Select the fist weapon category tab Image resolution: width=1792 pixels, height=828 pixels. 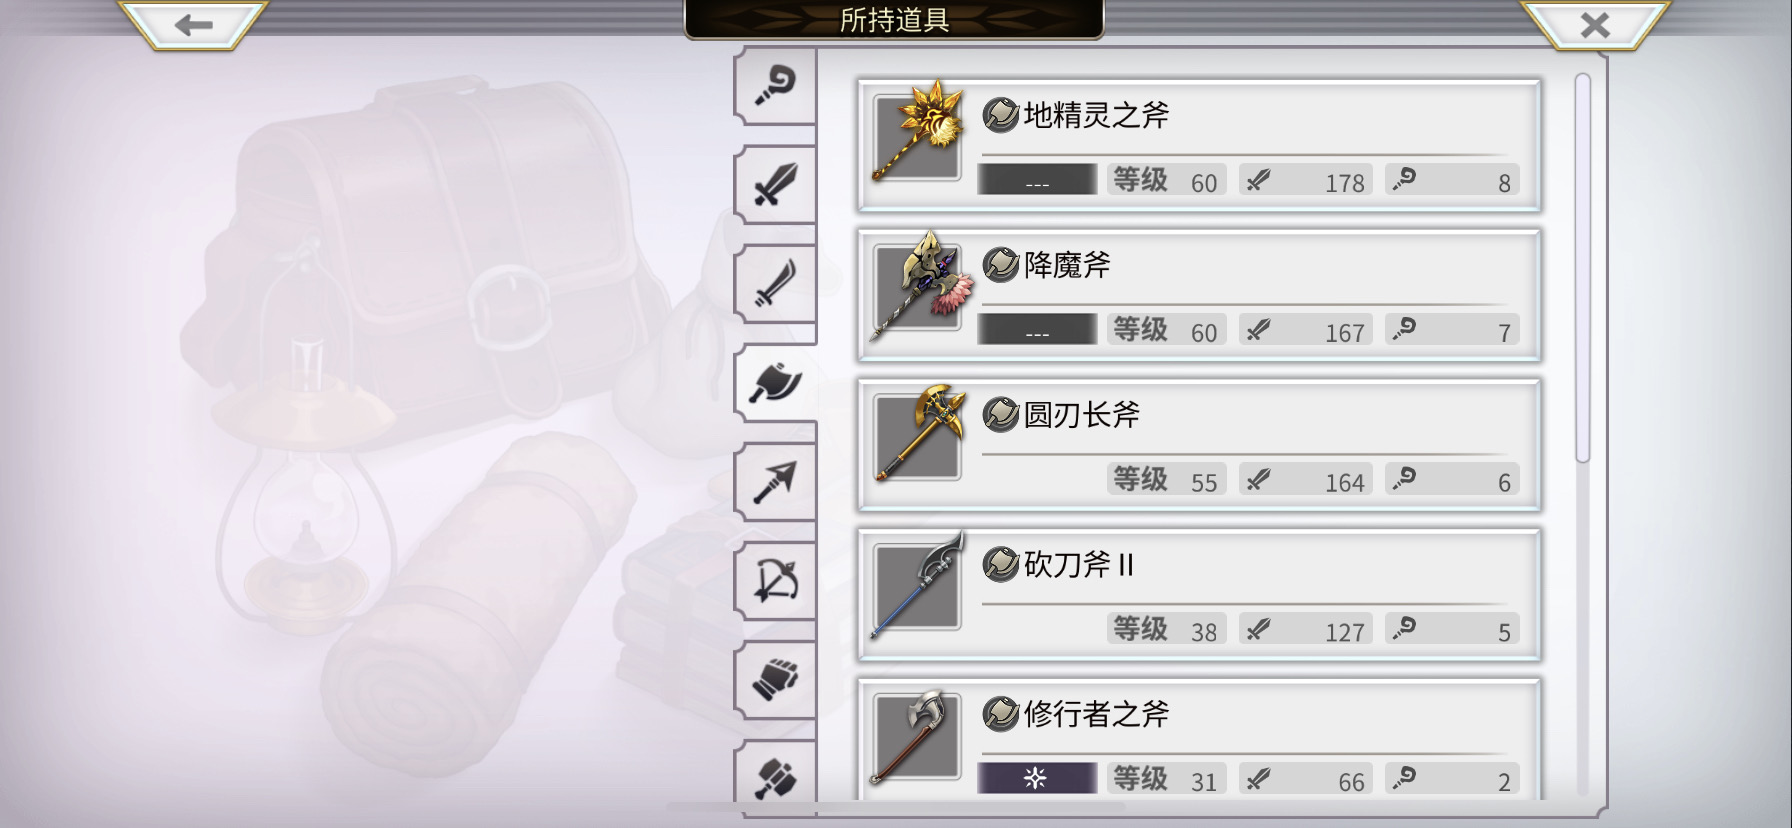(x=776, y=680)
